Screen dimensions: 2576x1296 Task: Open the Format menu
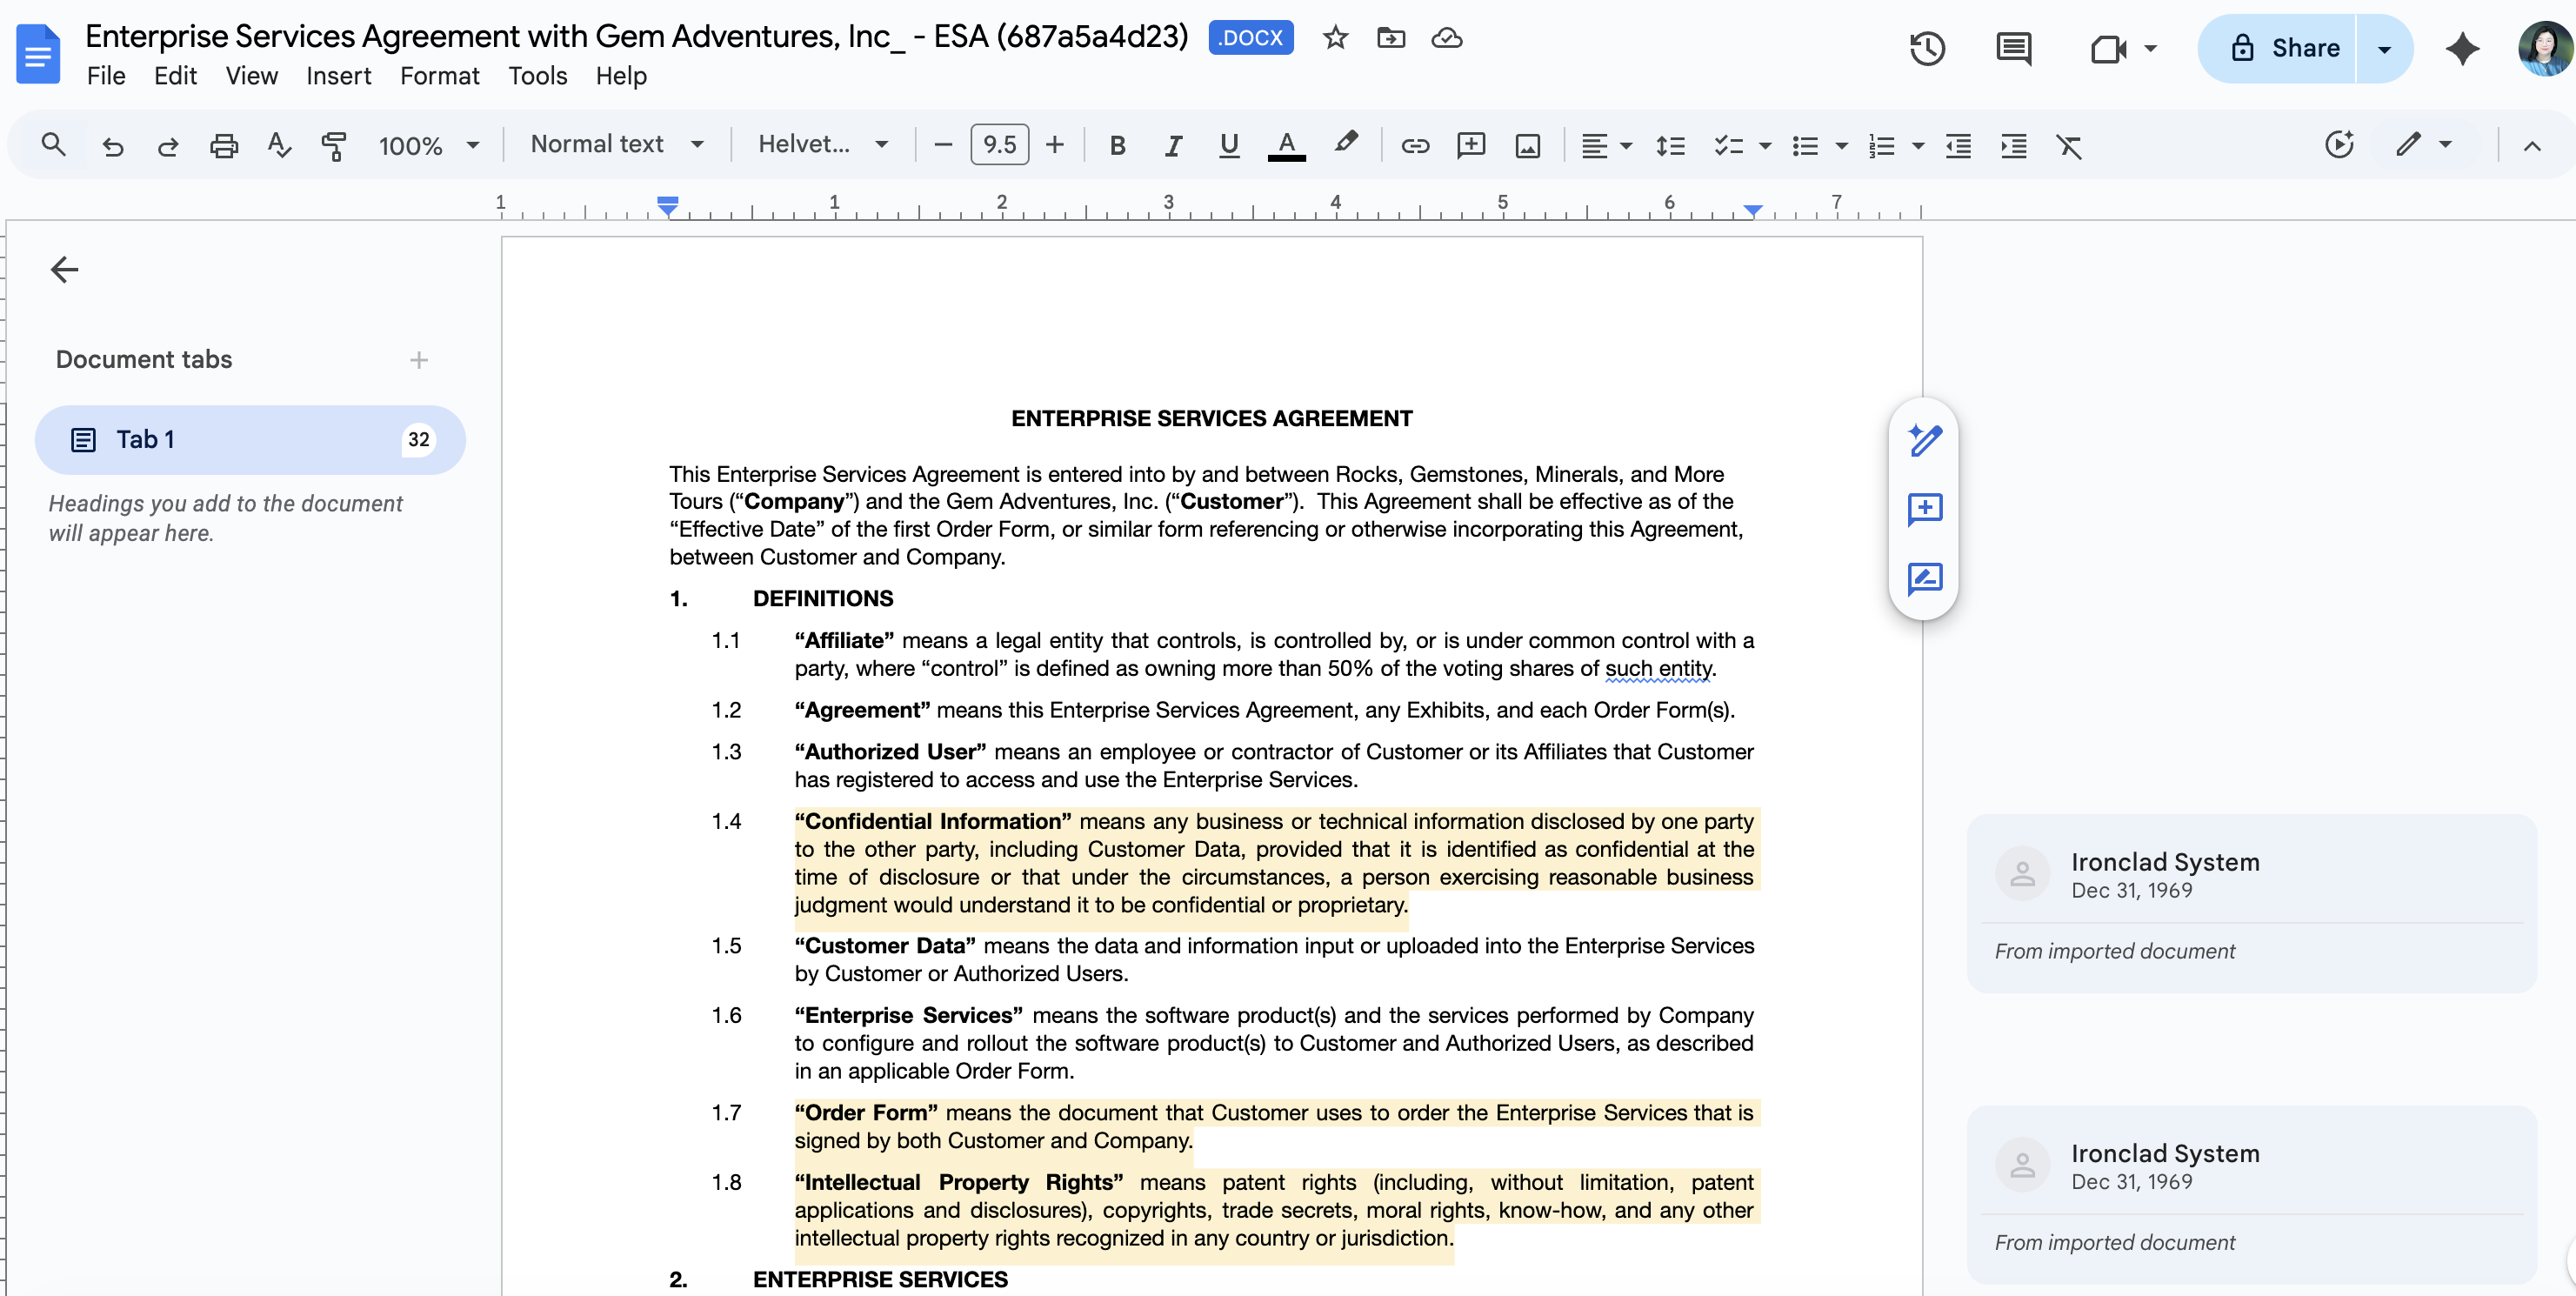pyautogui.click(x=439, y=76)
